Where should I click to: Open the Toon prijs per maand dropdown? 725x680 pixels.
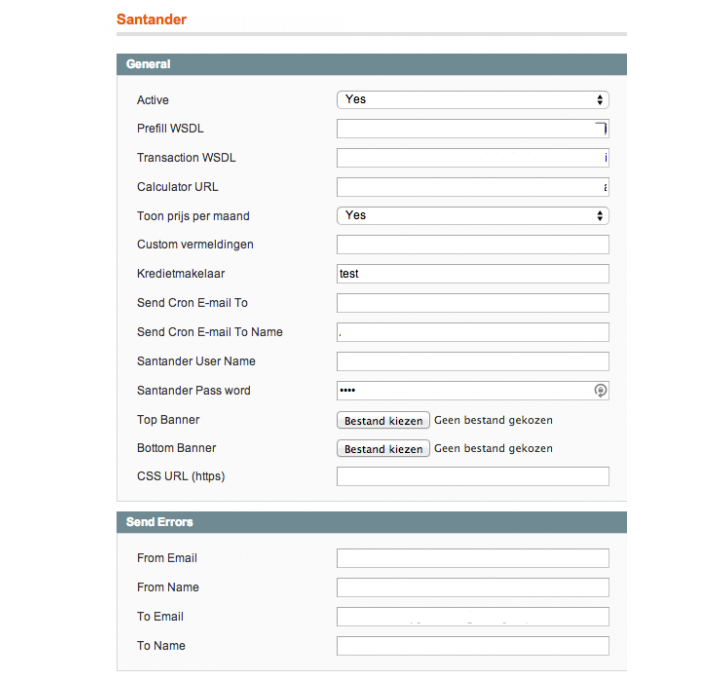473,216
